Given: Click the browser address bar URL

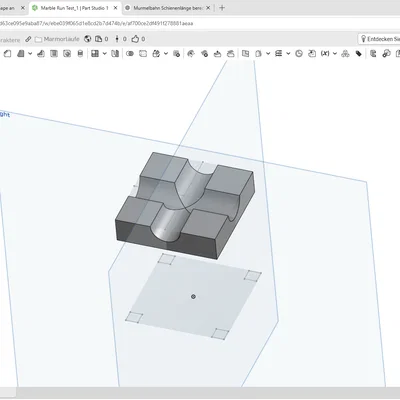Looking at the screenshot, I should click(x=97, y=23).
